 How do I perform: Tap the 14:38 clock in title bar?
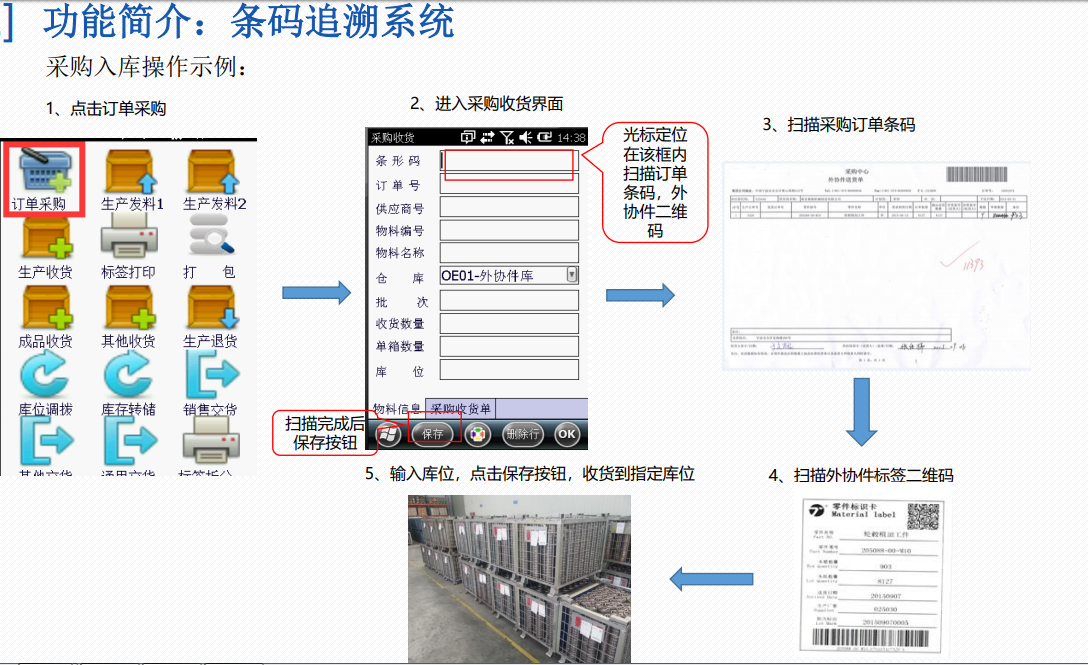[x=571, y=138]
